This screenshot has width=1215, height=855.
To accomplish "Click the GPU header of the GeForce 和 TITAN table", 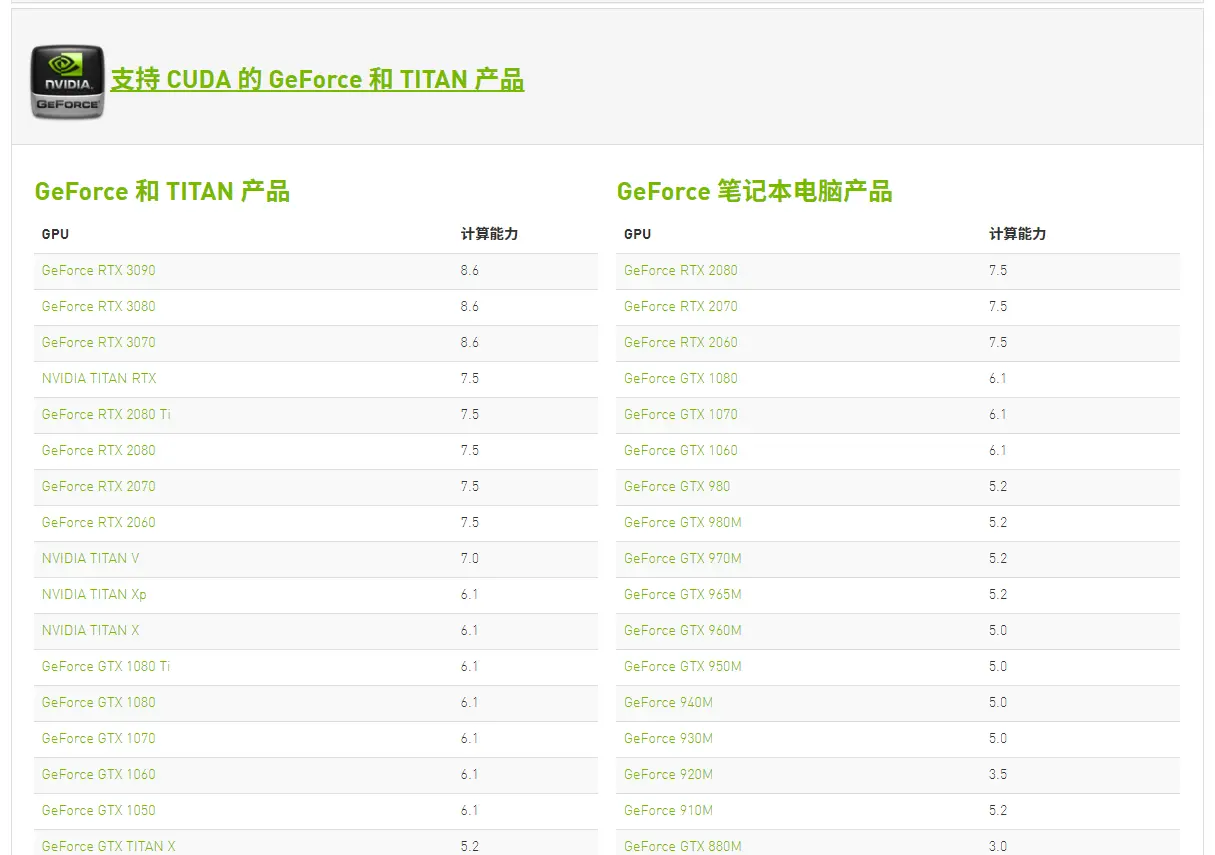I will [x=55, y=234].
